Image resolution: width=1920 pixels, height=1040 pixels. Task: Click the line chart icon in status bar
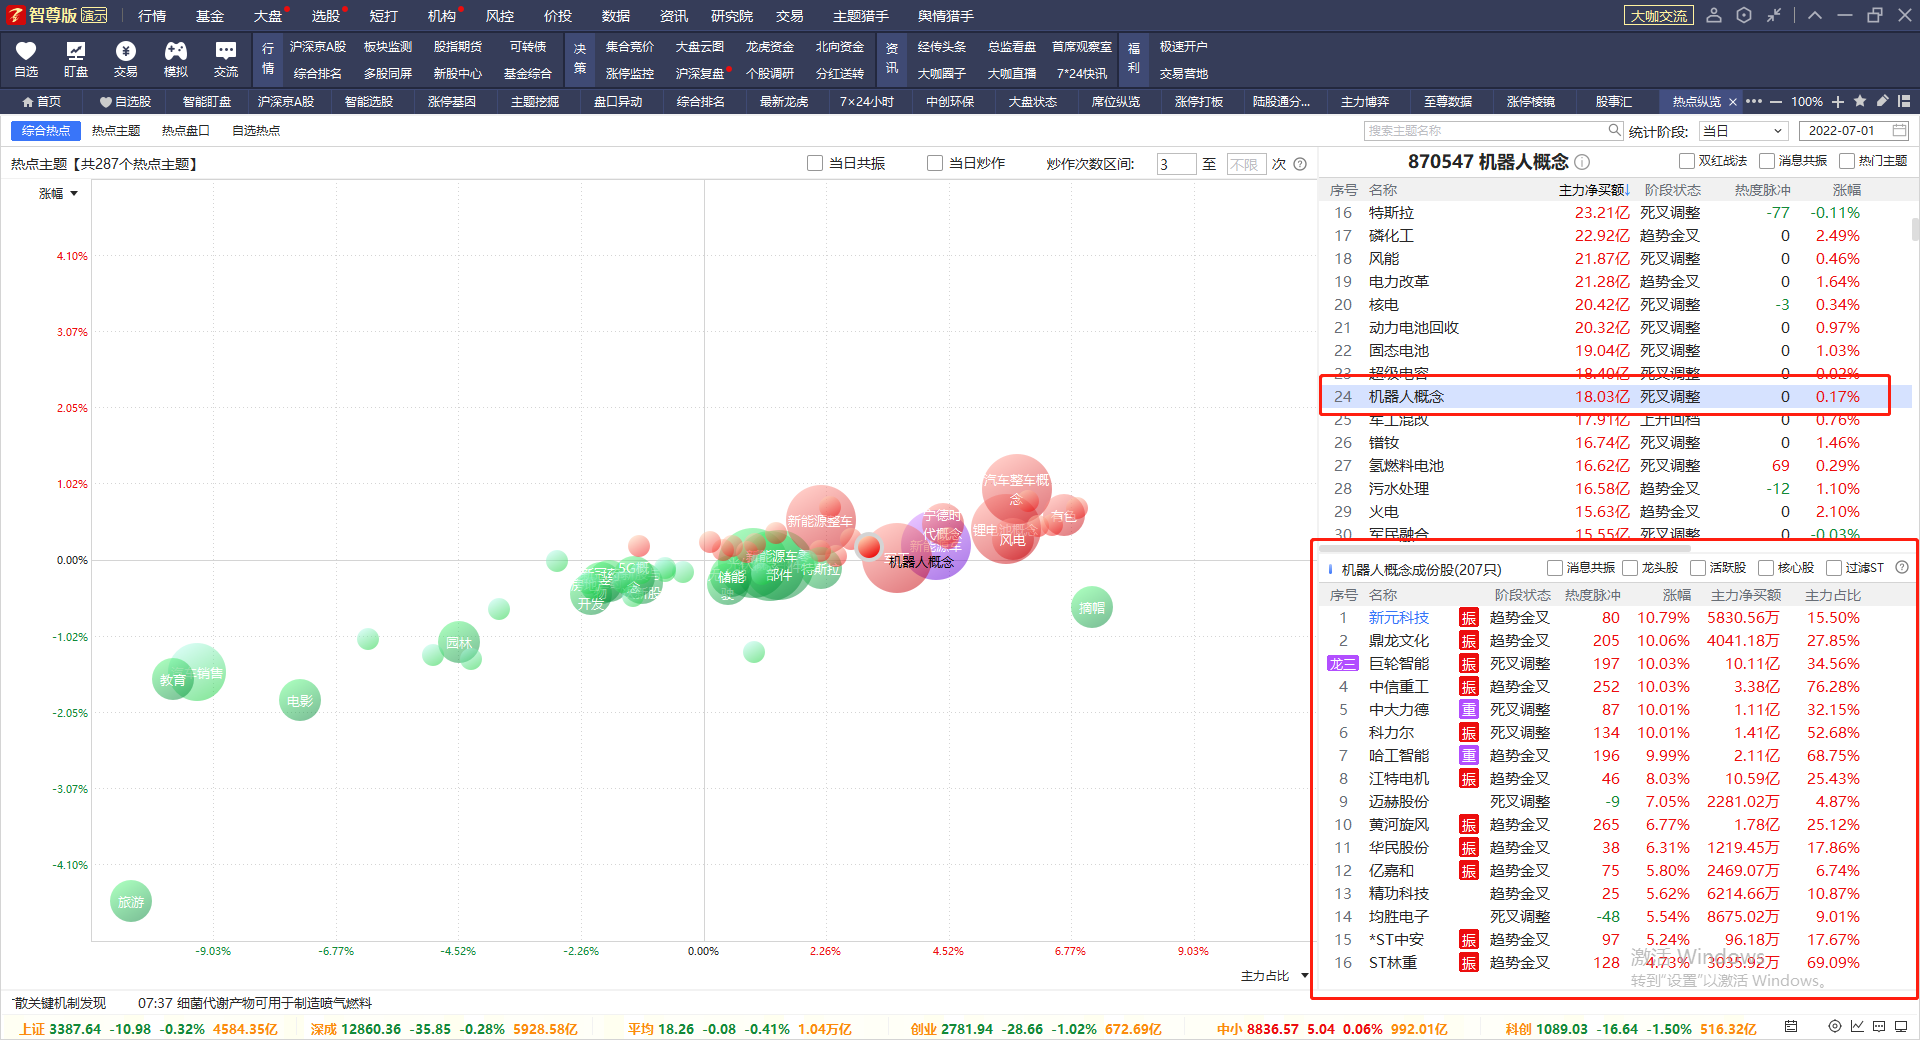coord(1857,1026)
